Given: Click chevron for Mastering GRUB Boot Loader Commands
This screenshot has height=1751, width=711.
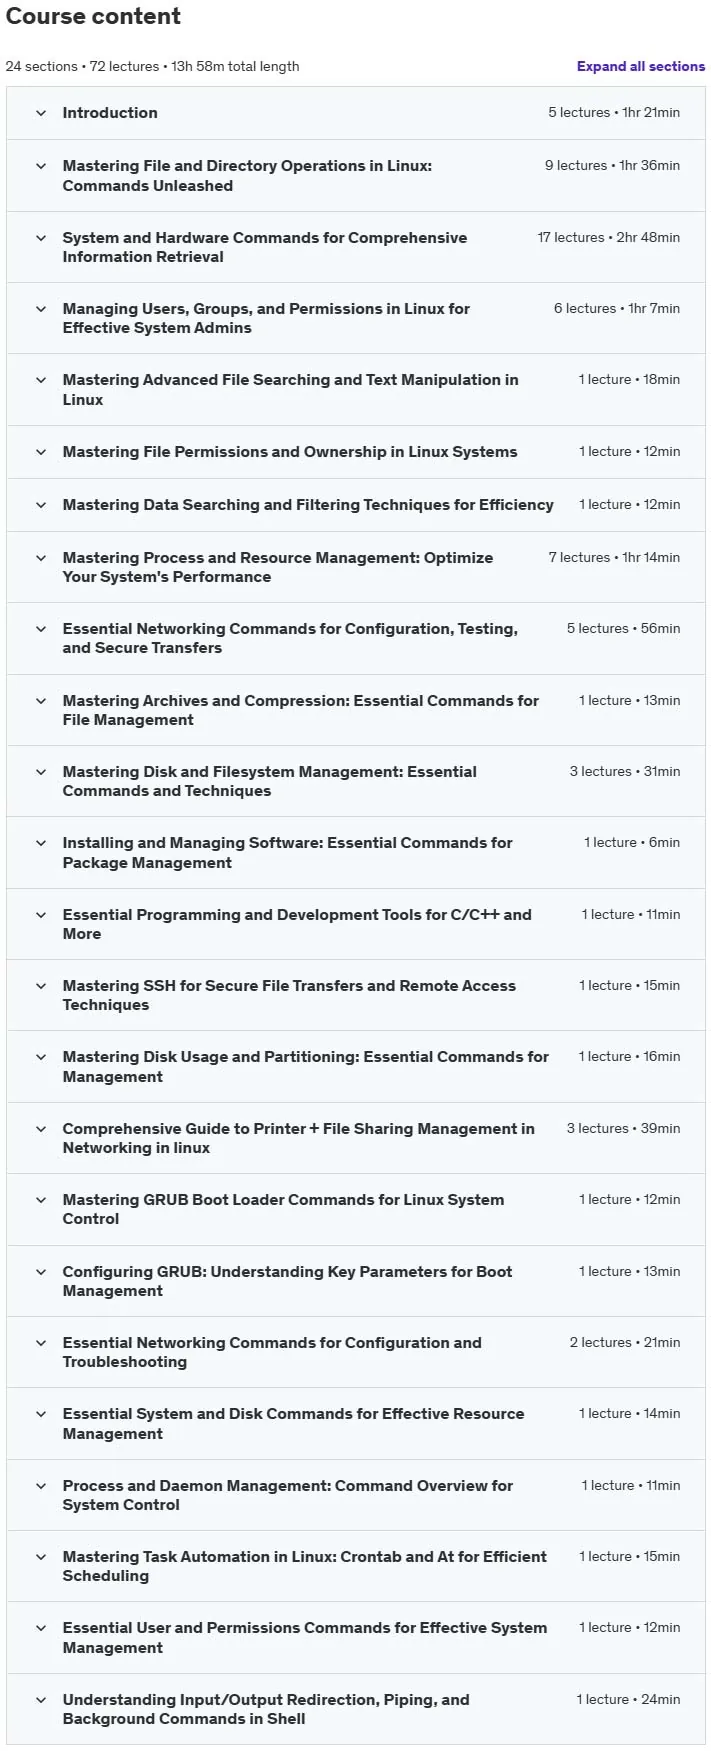Looking at the screenshot, I should click(x=41, y=1200).
